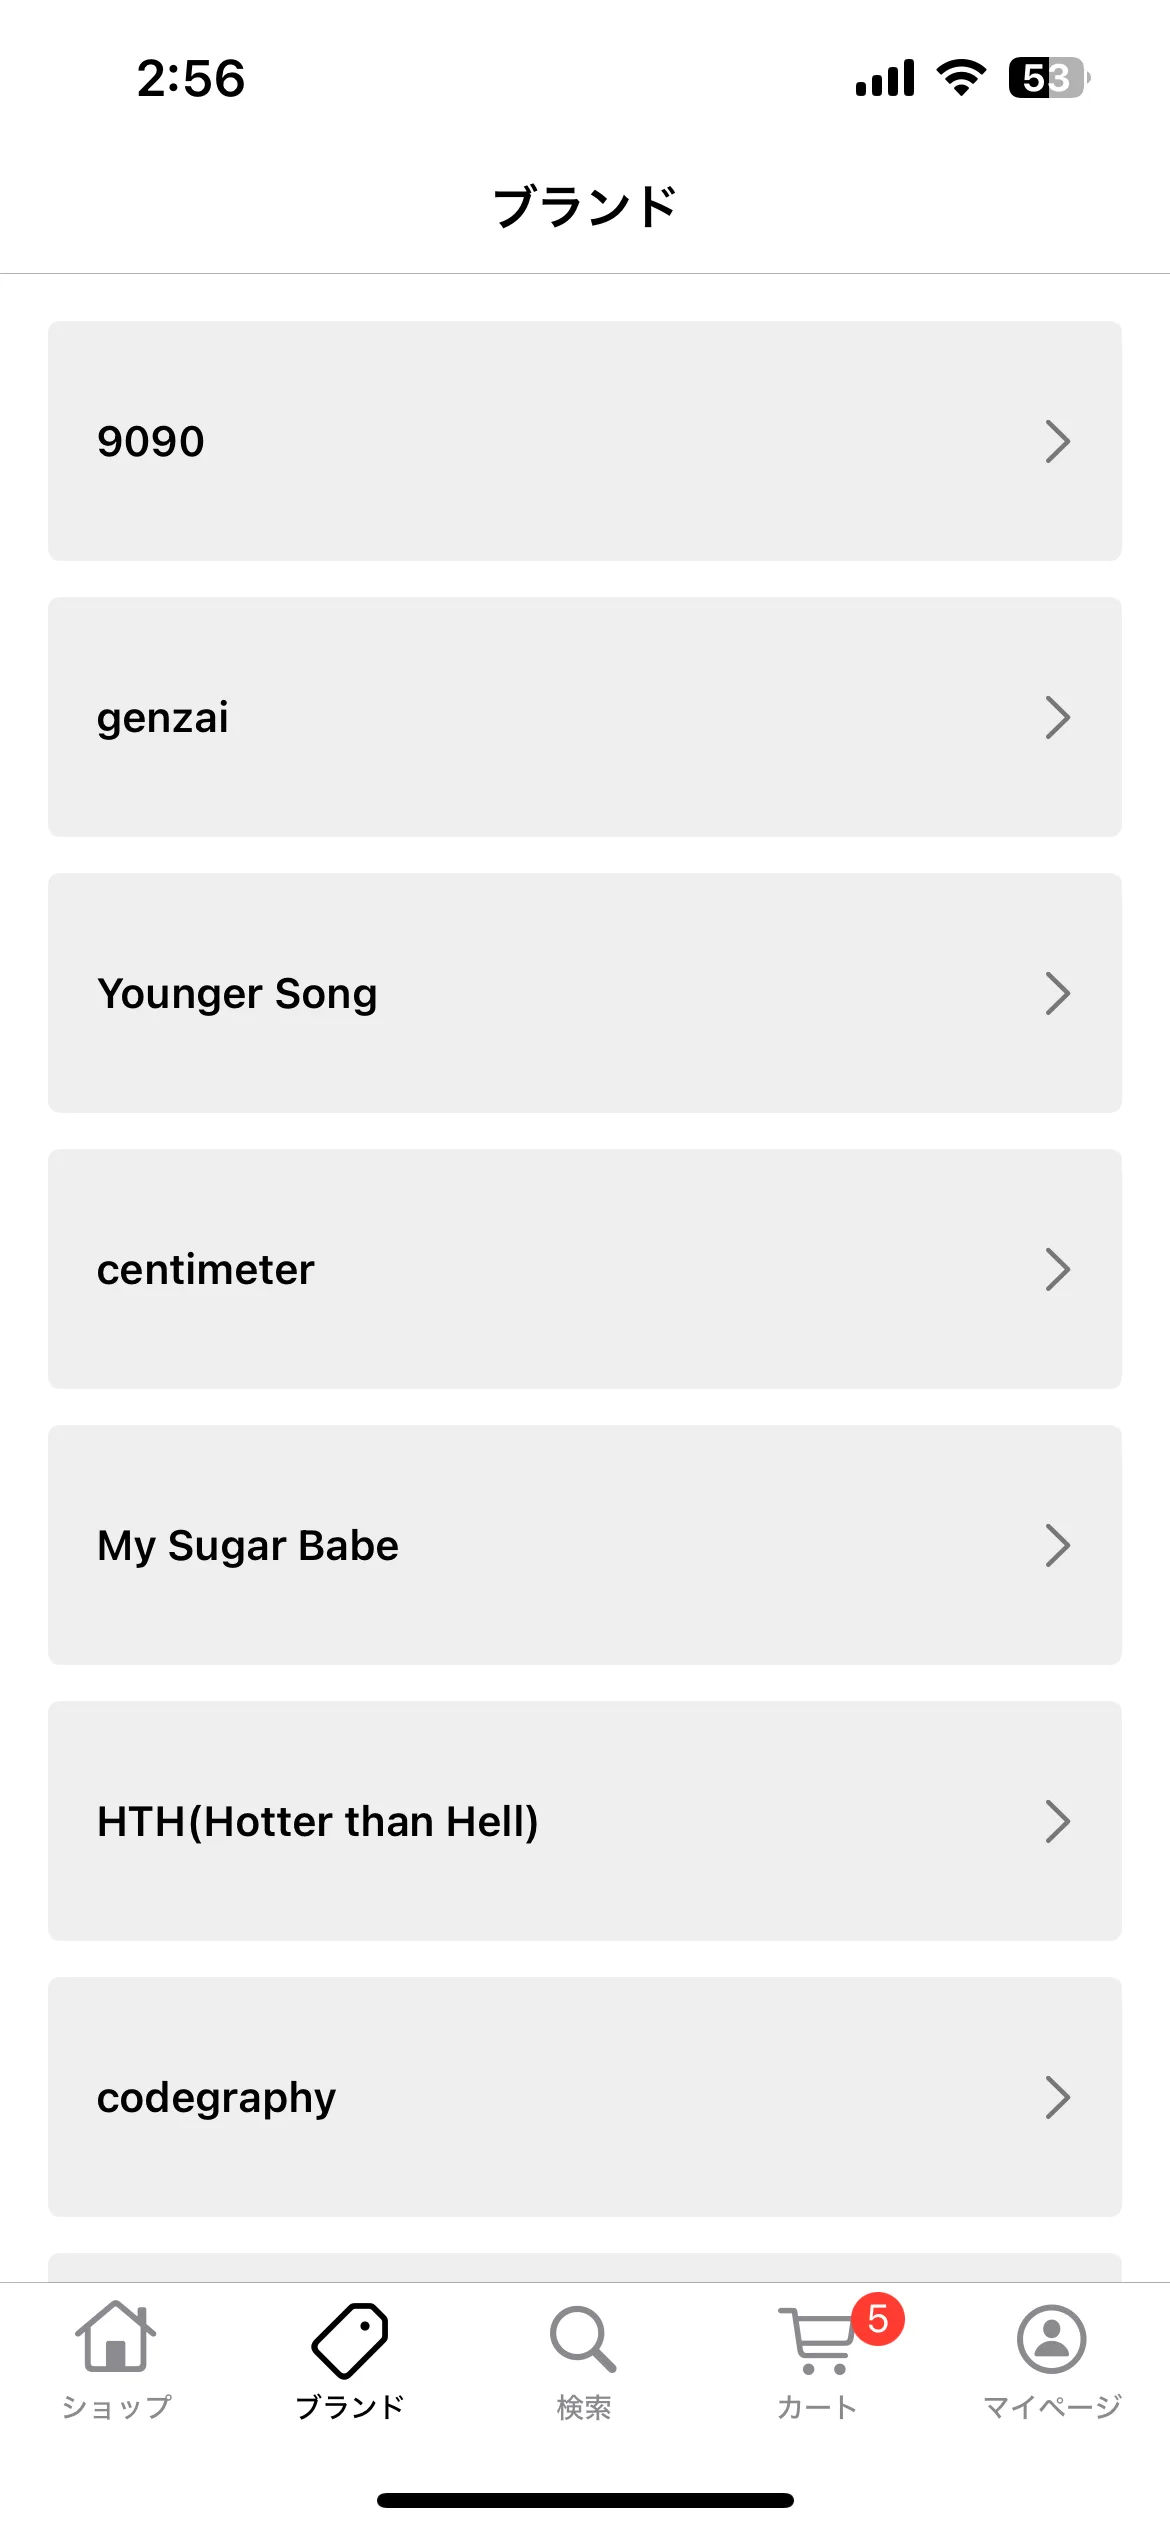
Task: Tap the Wi-Fi status icon
Action: [961, 77]
